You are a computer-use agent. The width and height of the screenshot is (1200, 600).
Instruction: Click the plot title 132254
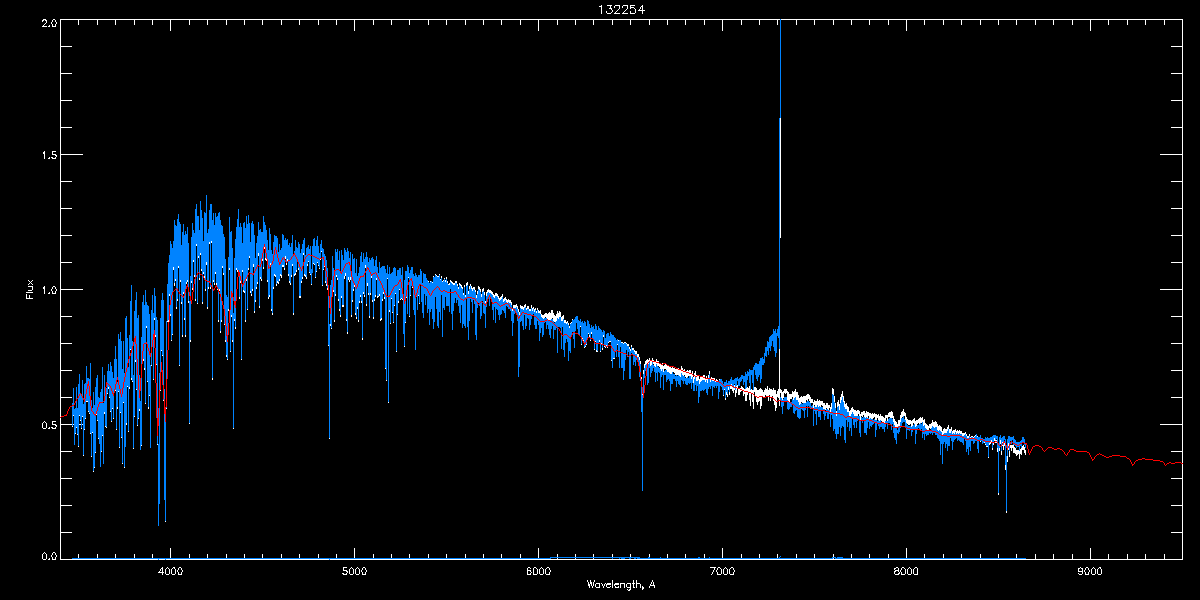(600, 9)
